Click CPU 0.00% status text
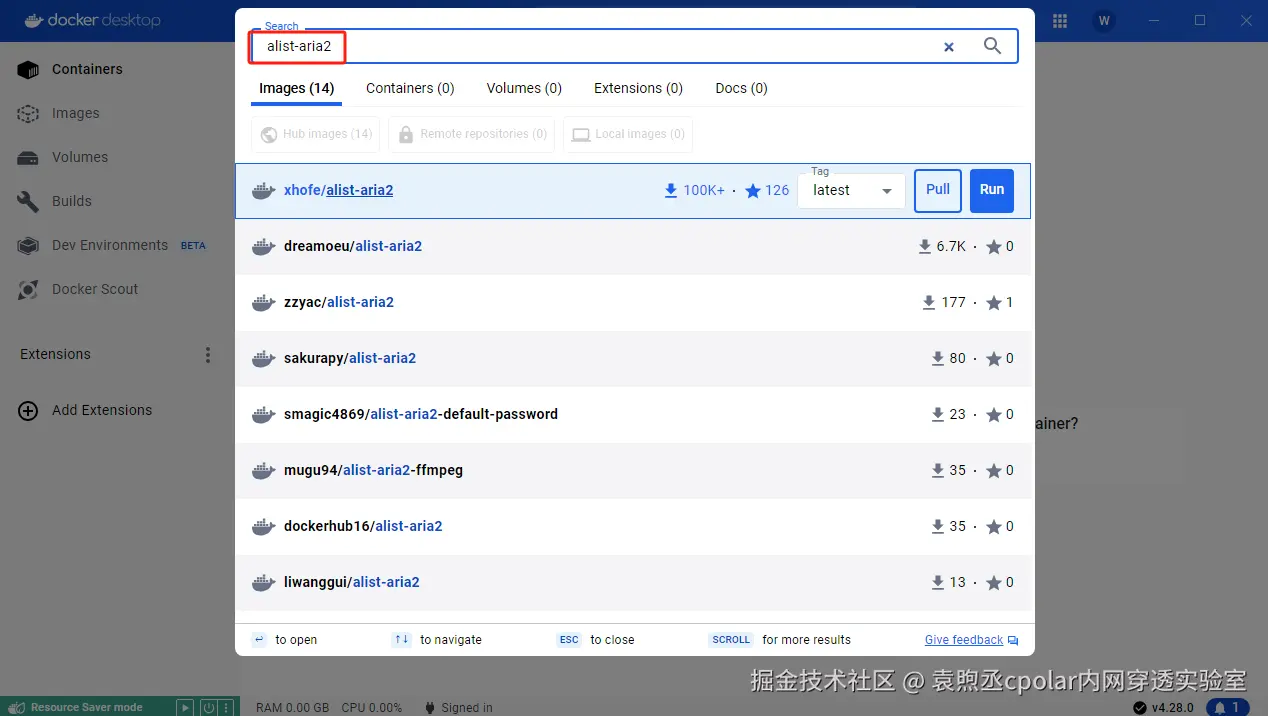 pyautogui.click(x=371, y=707)
